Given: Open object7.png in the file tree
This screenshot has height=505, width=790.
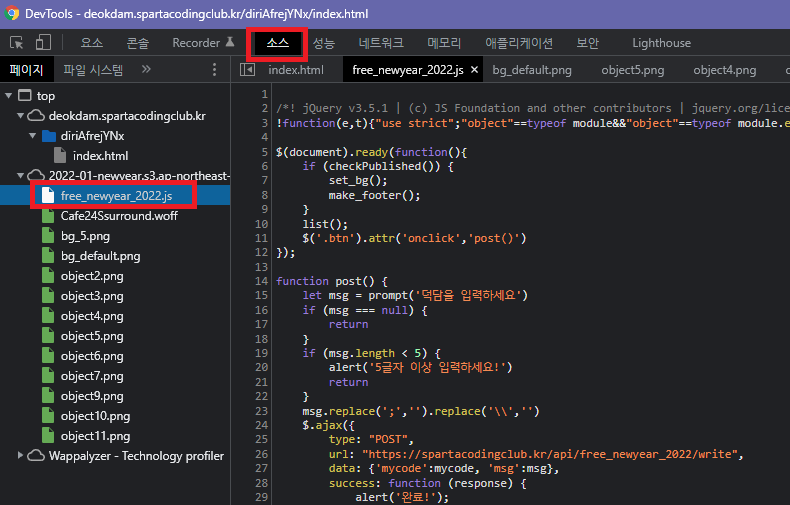Looking at the screenshot, I should point(92,376).
